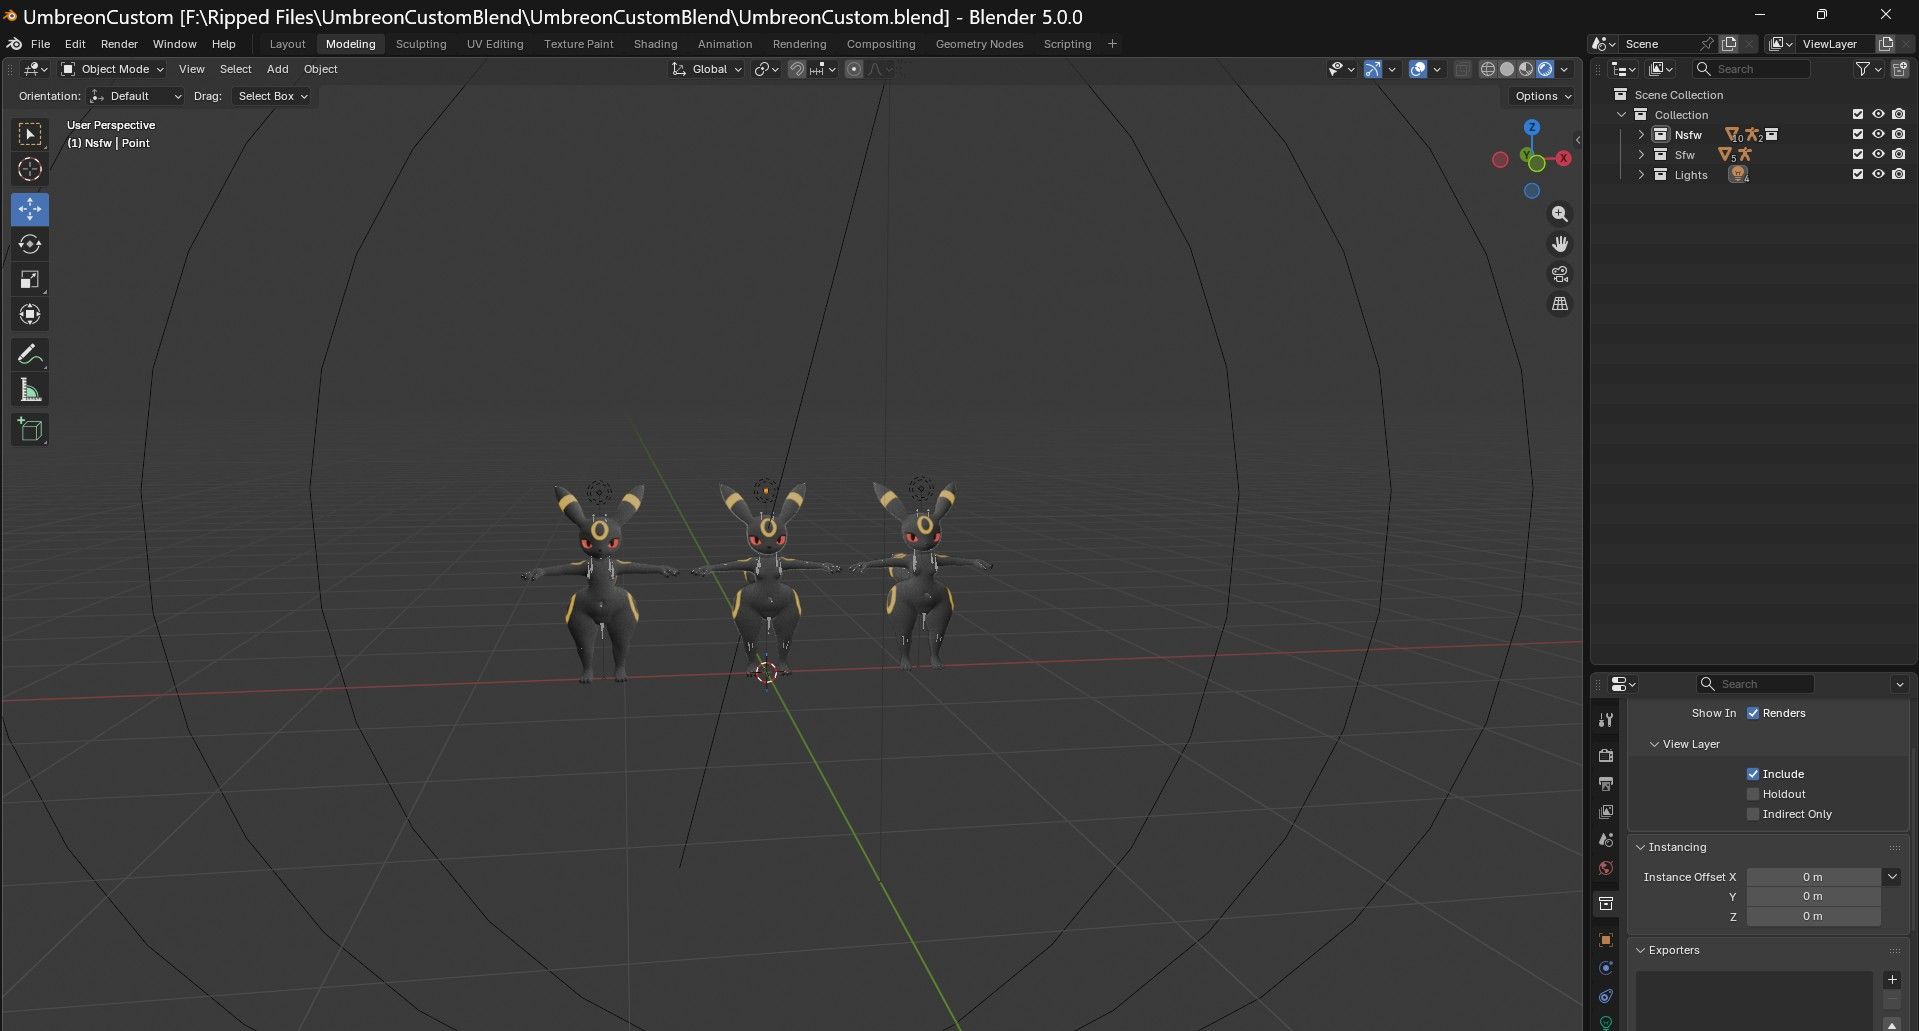Click the New Collection icon in outliner

click(1899, 69)
